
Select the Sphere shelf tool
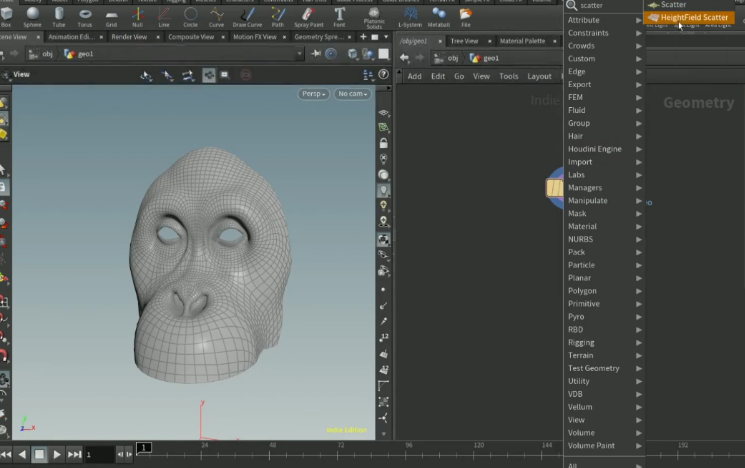33,15
